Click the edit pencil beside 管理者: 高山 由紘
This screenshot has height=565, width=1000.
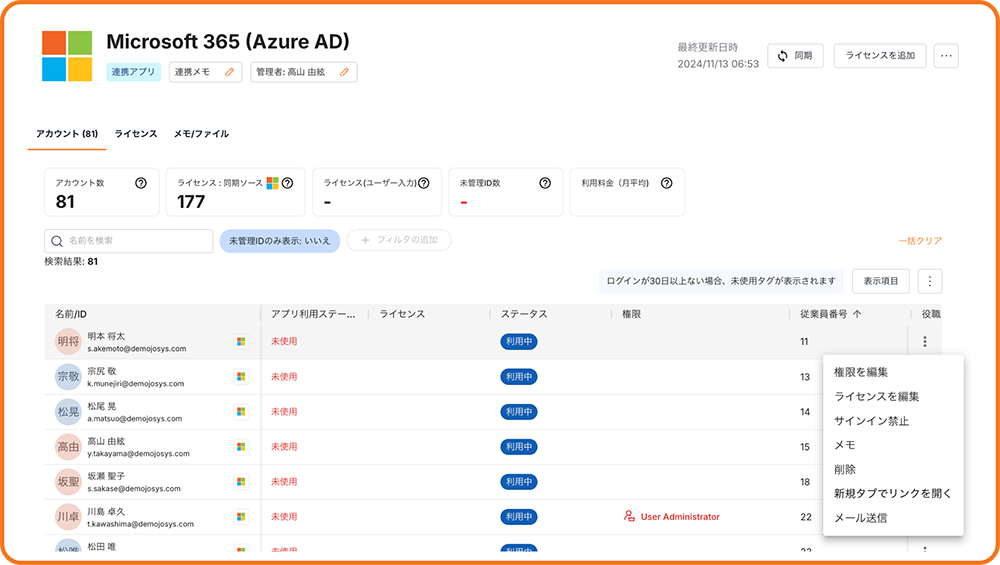pyautogui.click(x=345, y=72)
